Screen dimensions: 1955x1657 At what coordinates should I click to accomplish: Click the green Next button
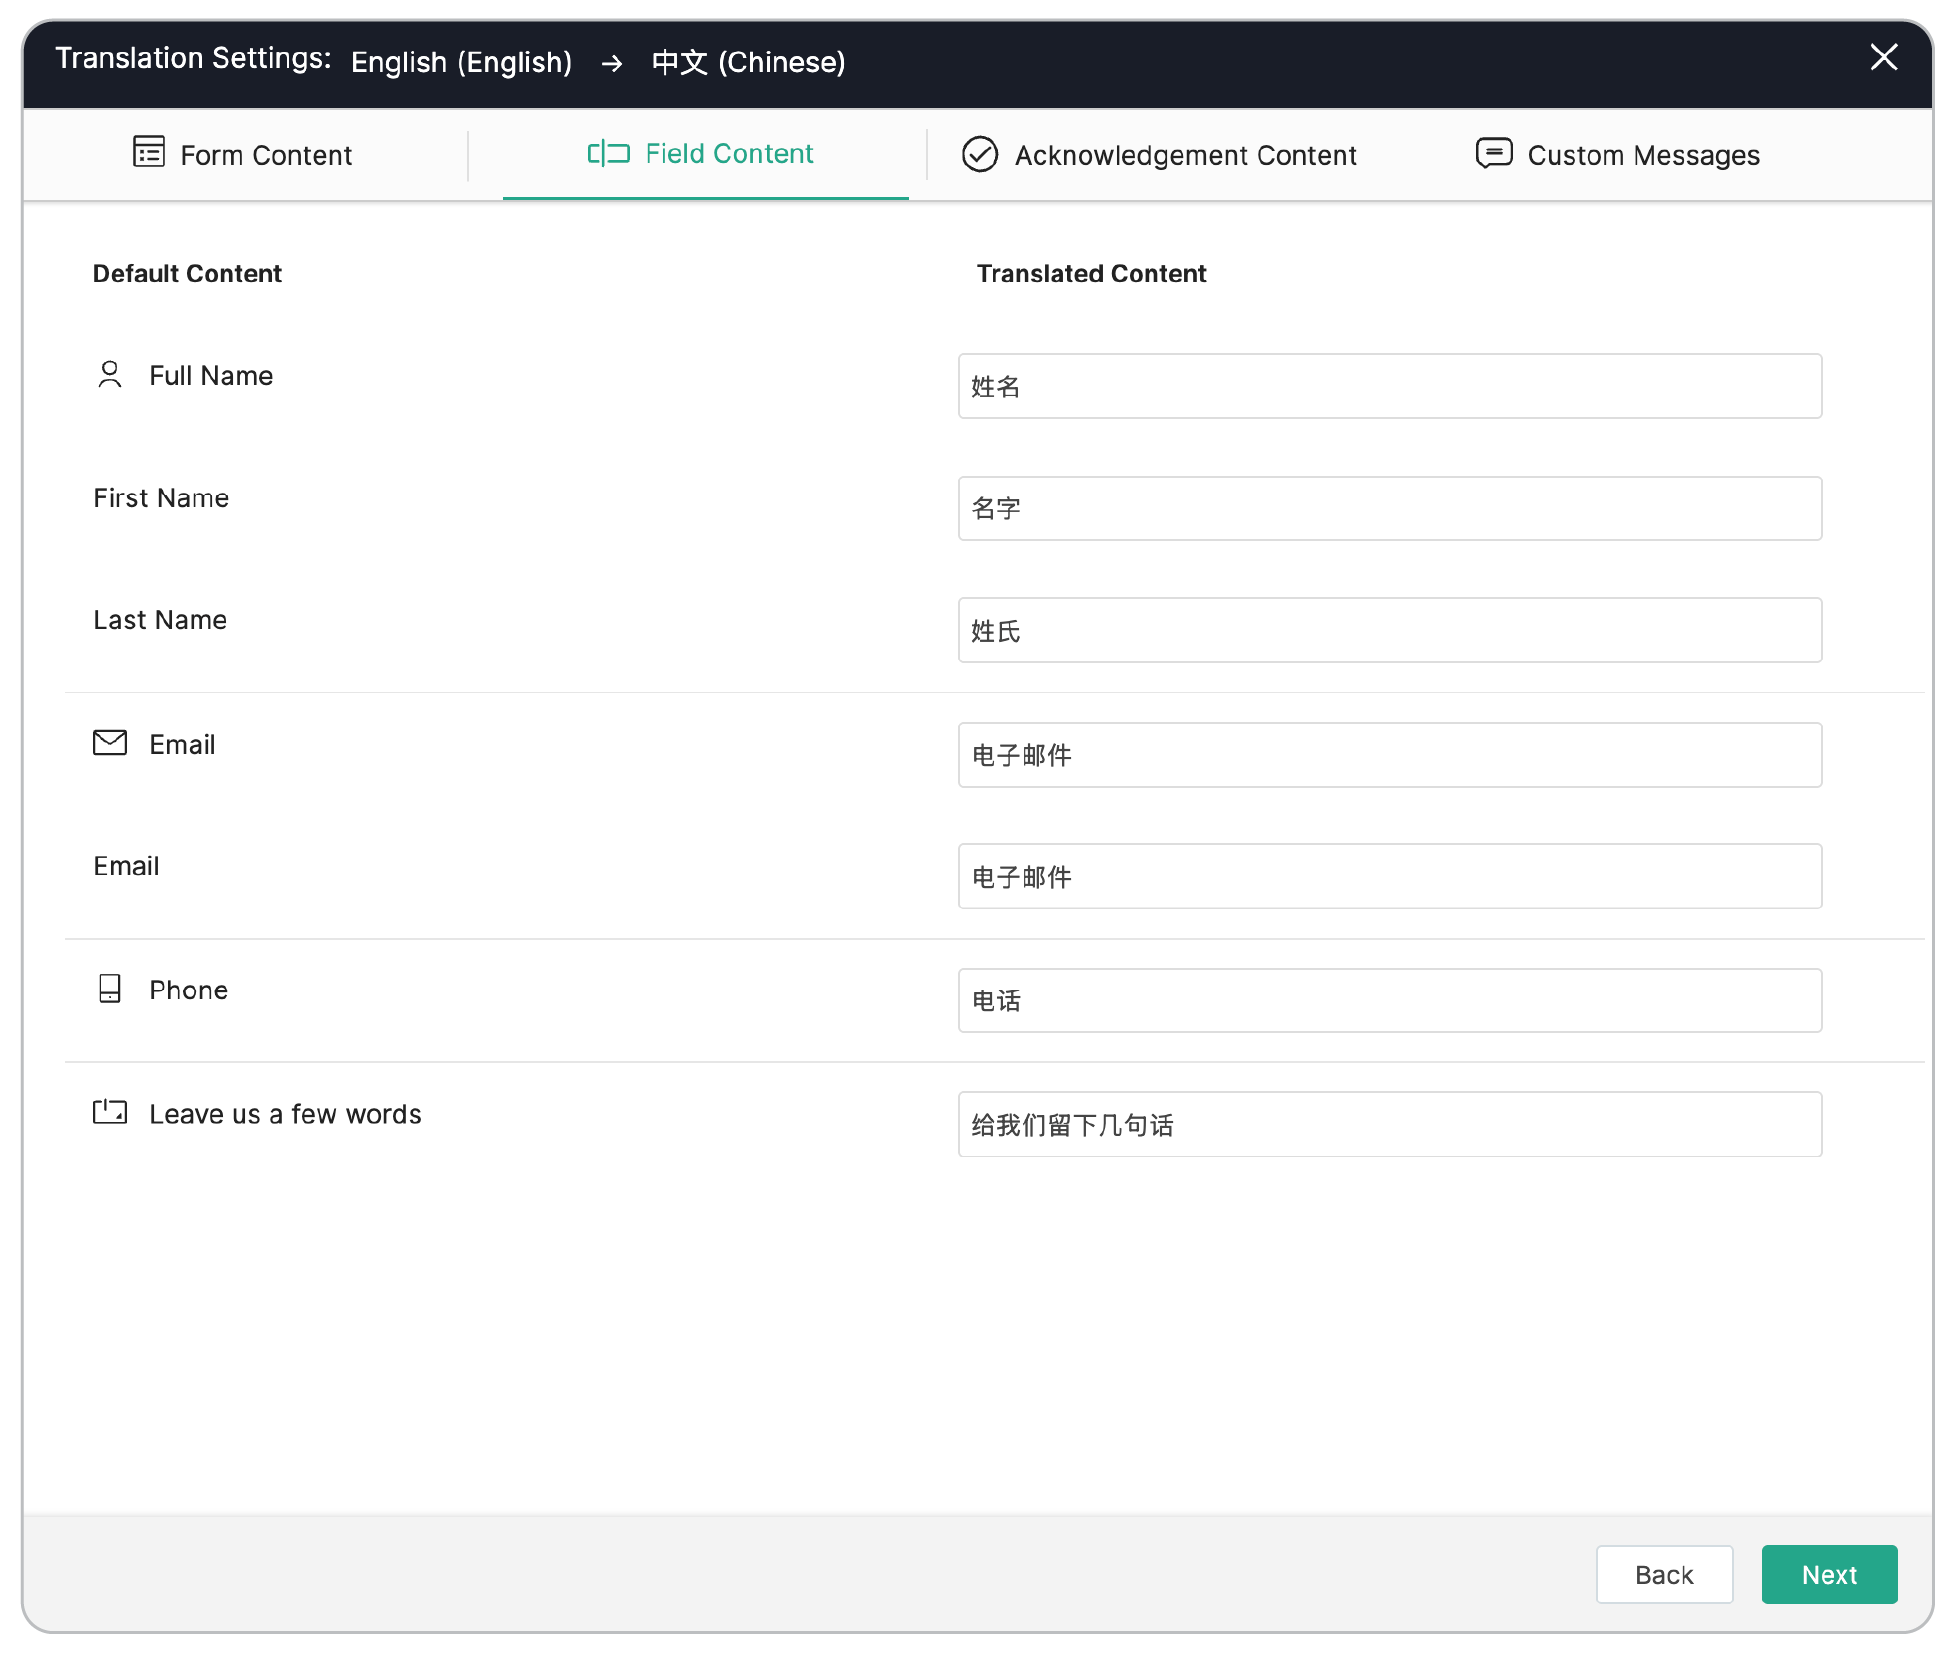(x=1829, y=1575)
